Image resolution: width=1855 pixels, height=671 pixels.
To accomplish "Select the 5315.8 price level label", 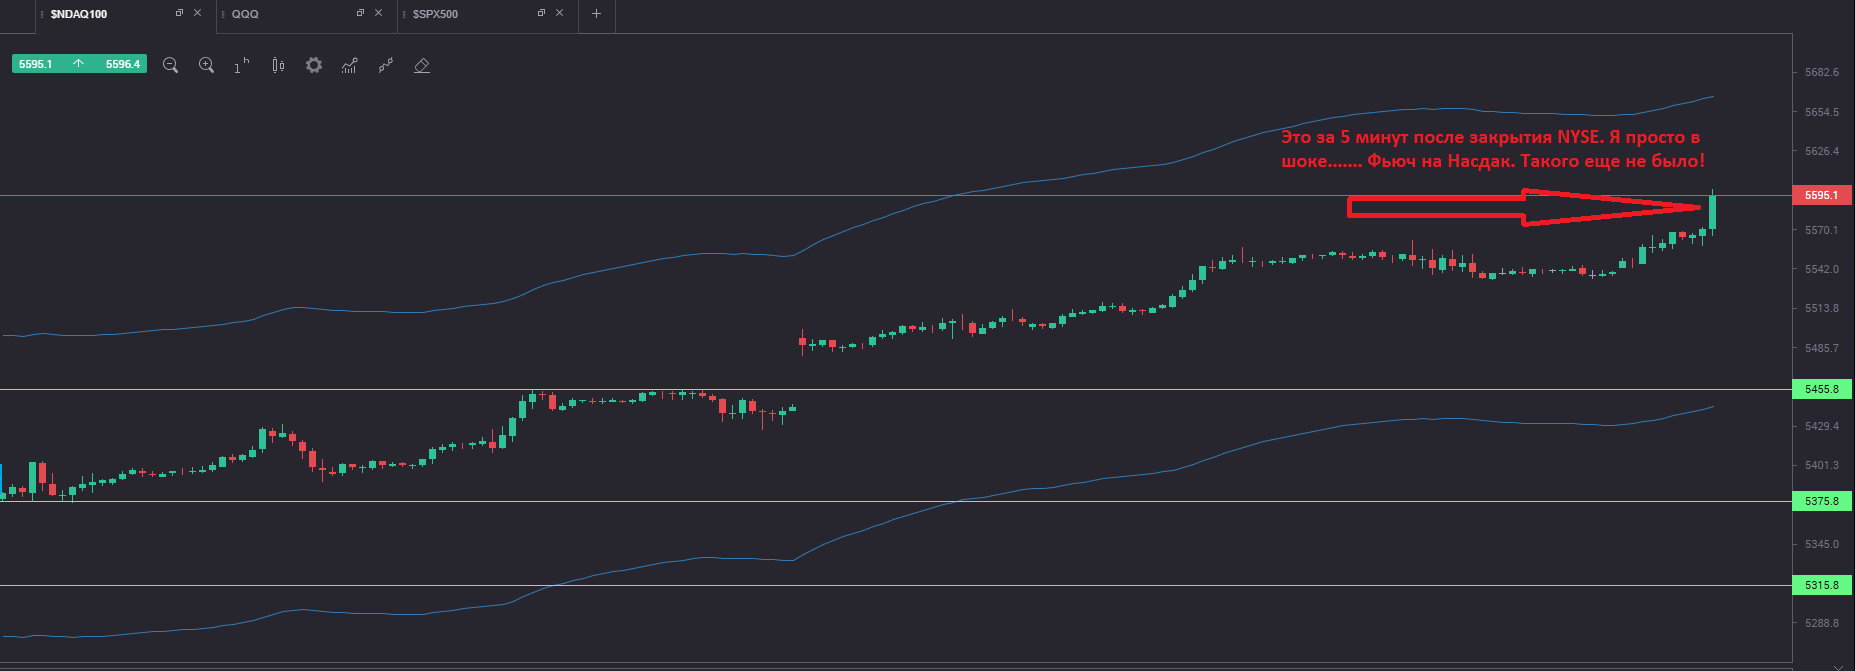I will pos(1822,585).
